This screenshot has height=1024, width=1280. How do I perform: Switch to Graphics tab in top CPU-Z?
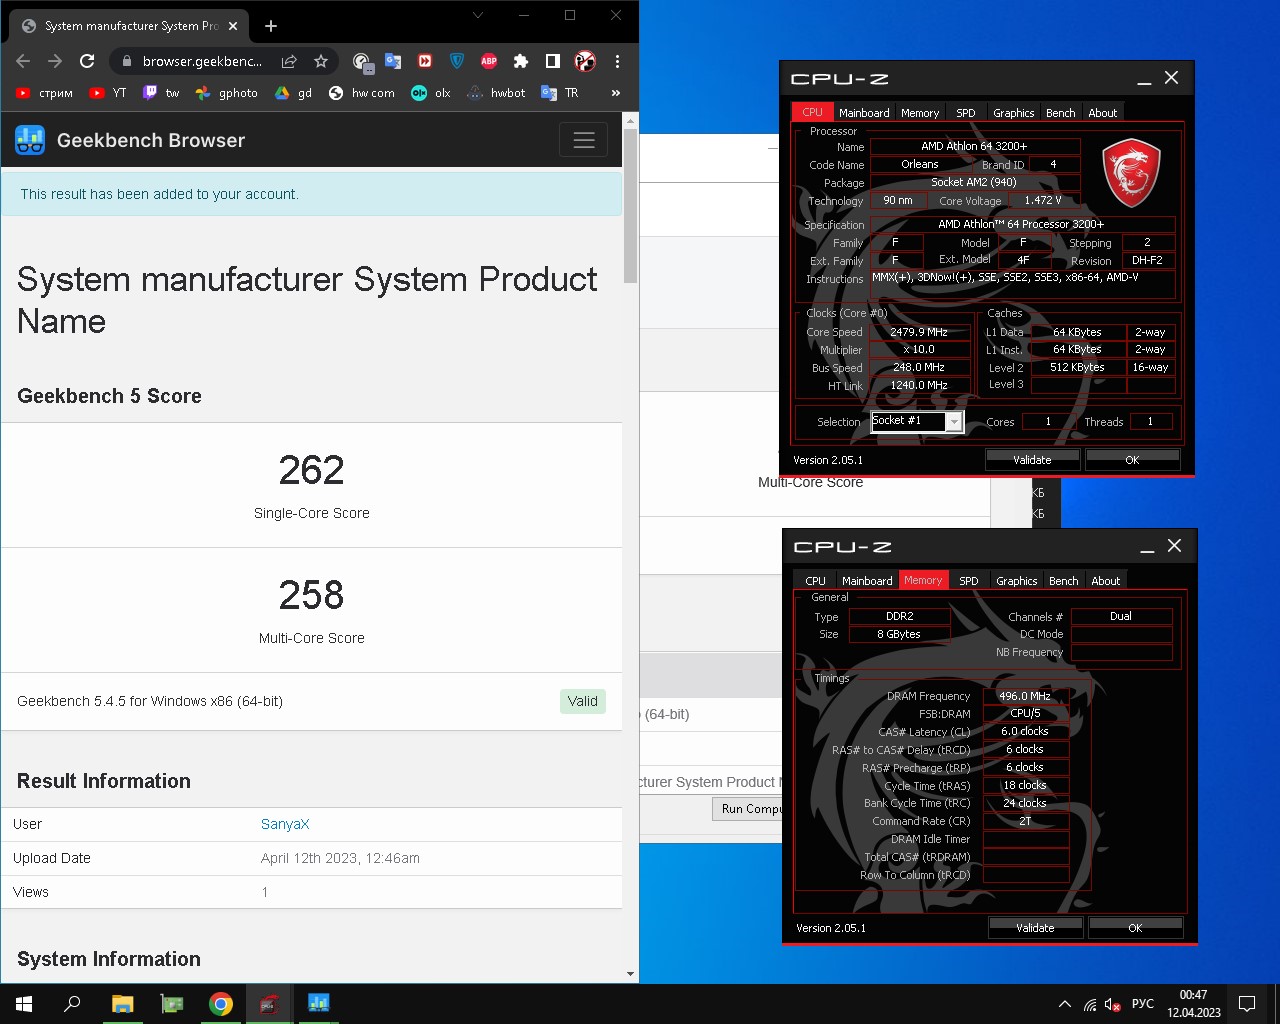(x=1013, y=113)
